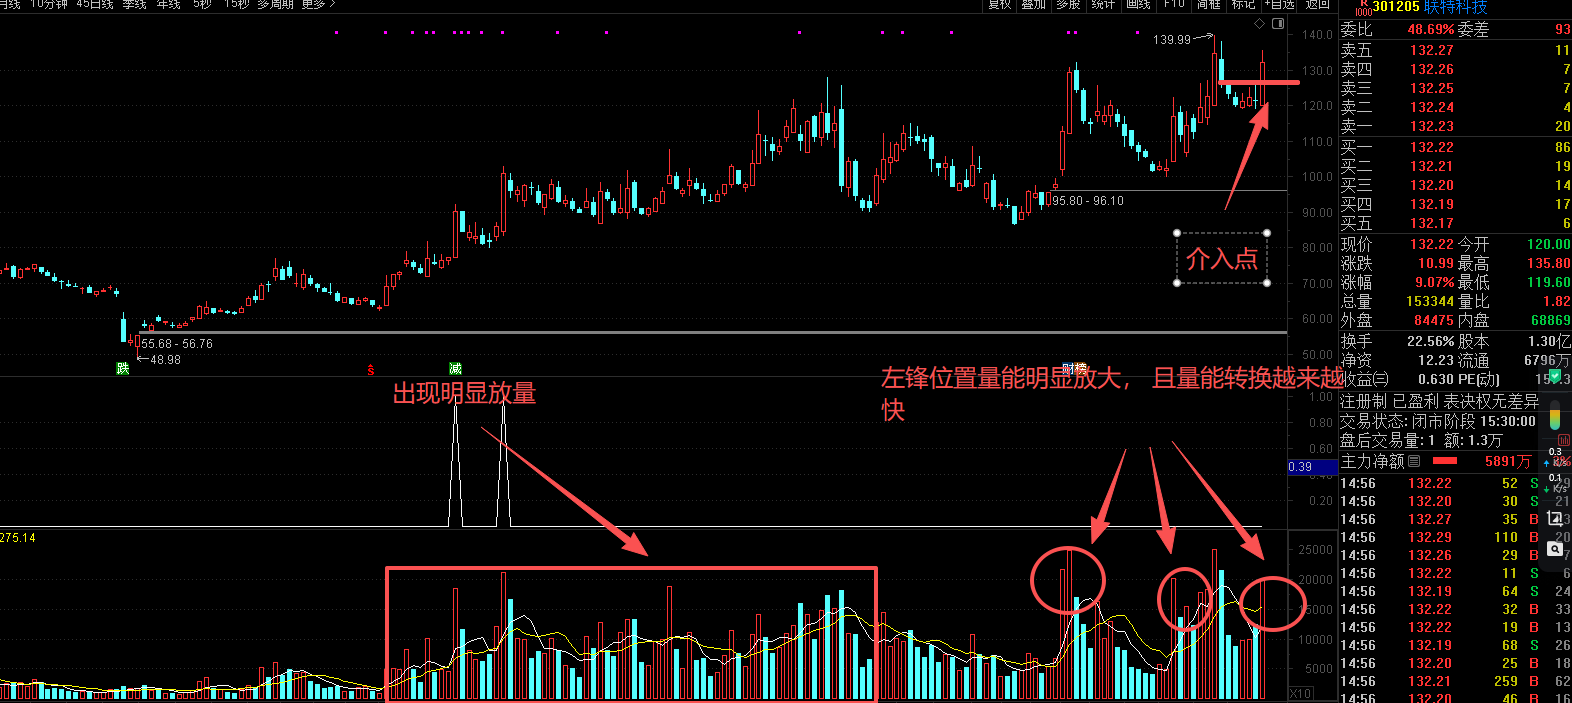The width and height of the screenshot is (1572, 703).
Task: Click the green-yellow battery level indicator
Action: pos(1554,415)
